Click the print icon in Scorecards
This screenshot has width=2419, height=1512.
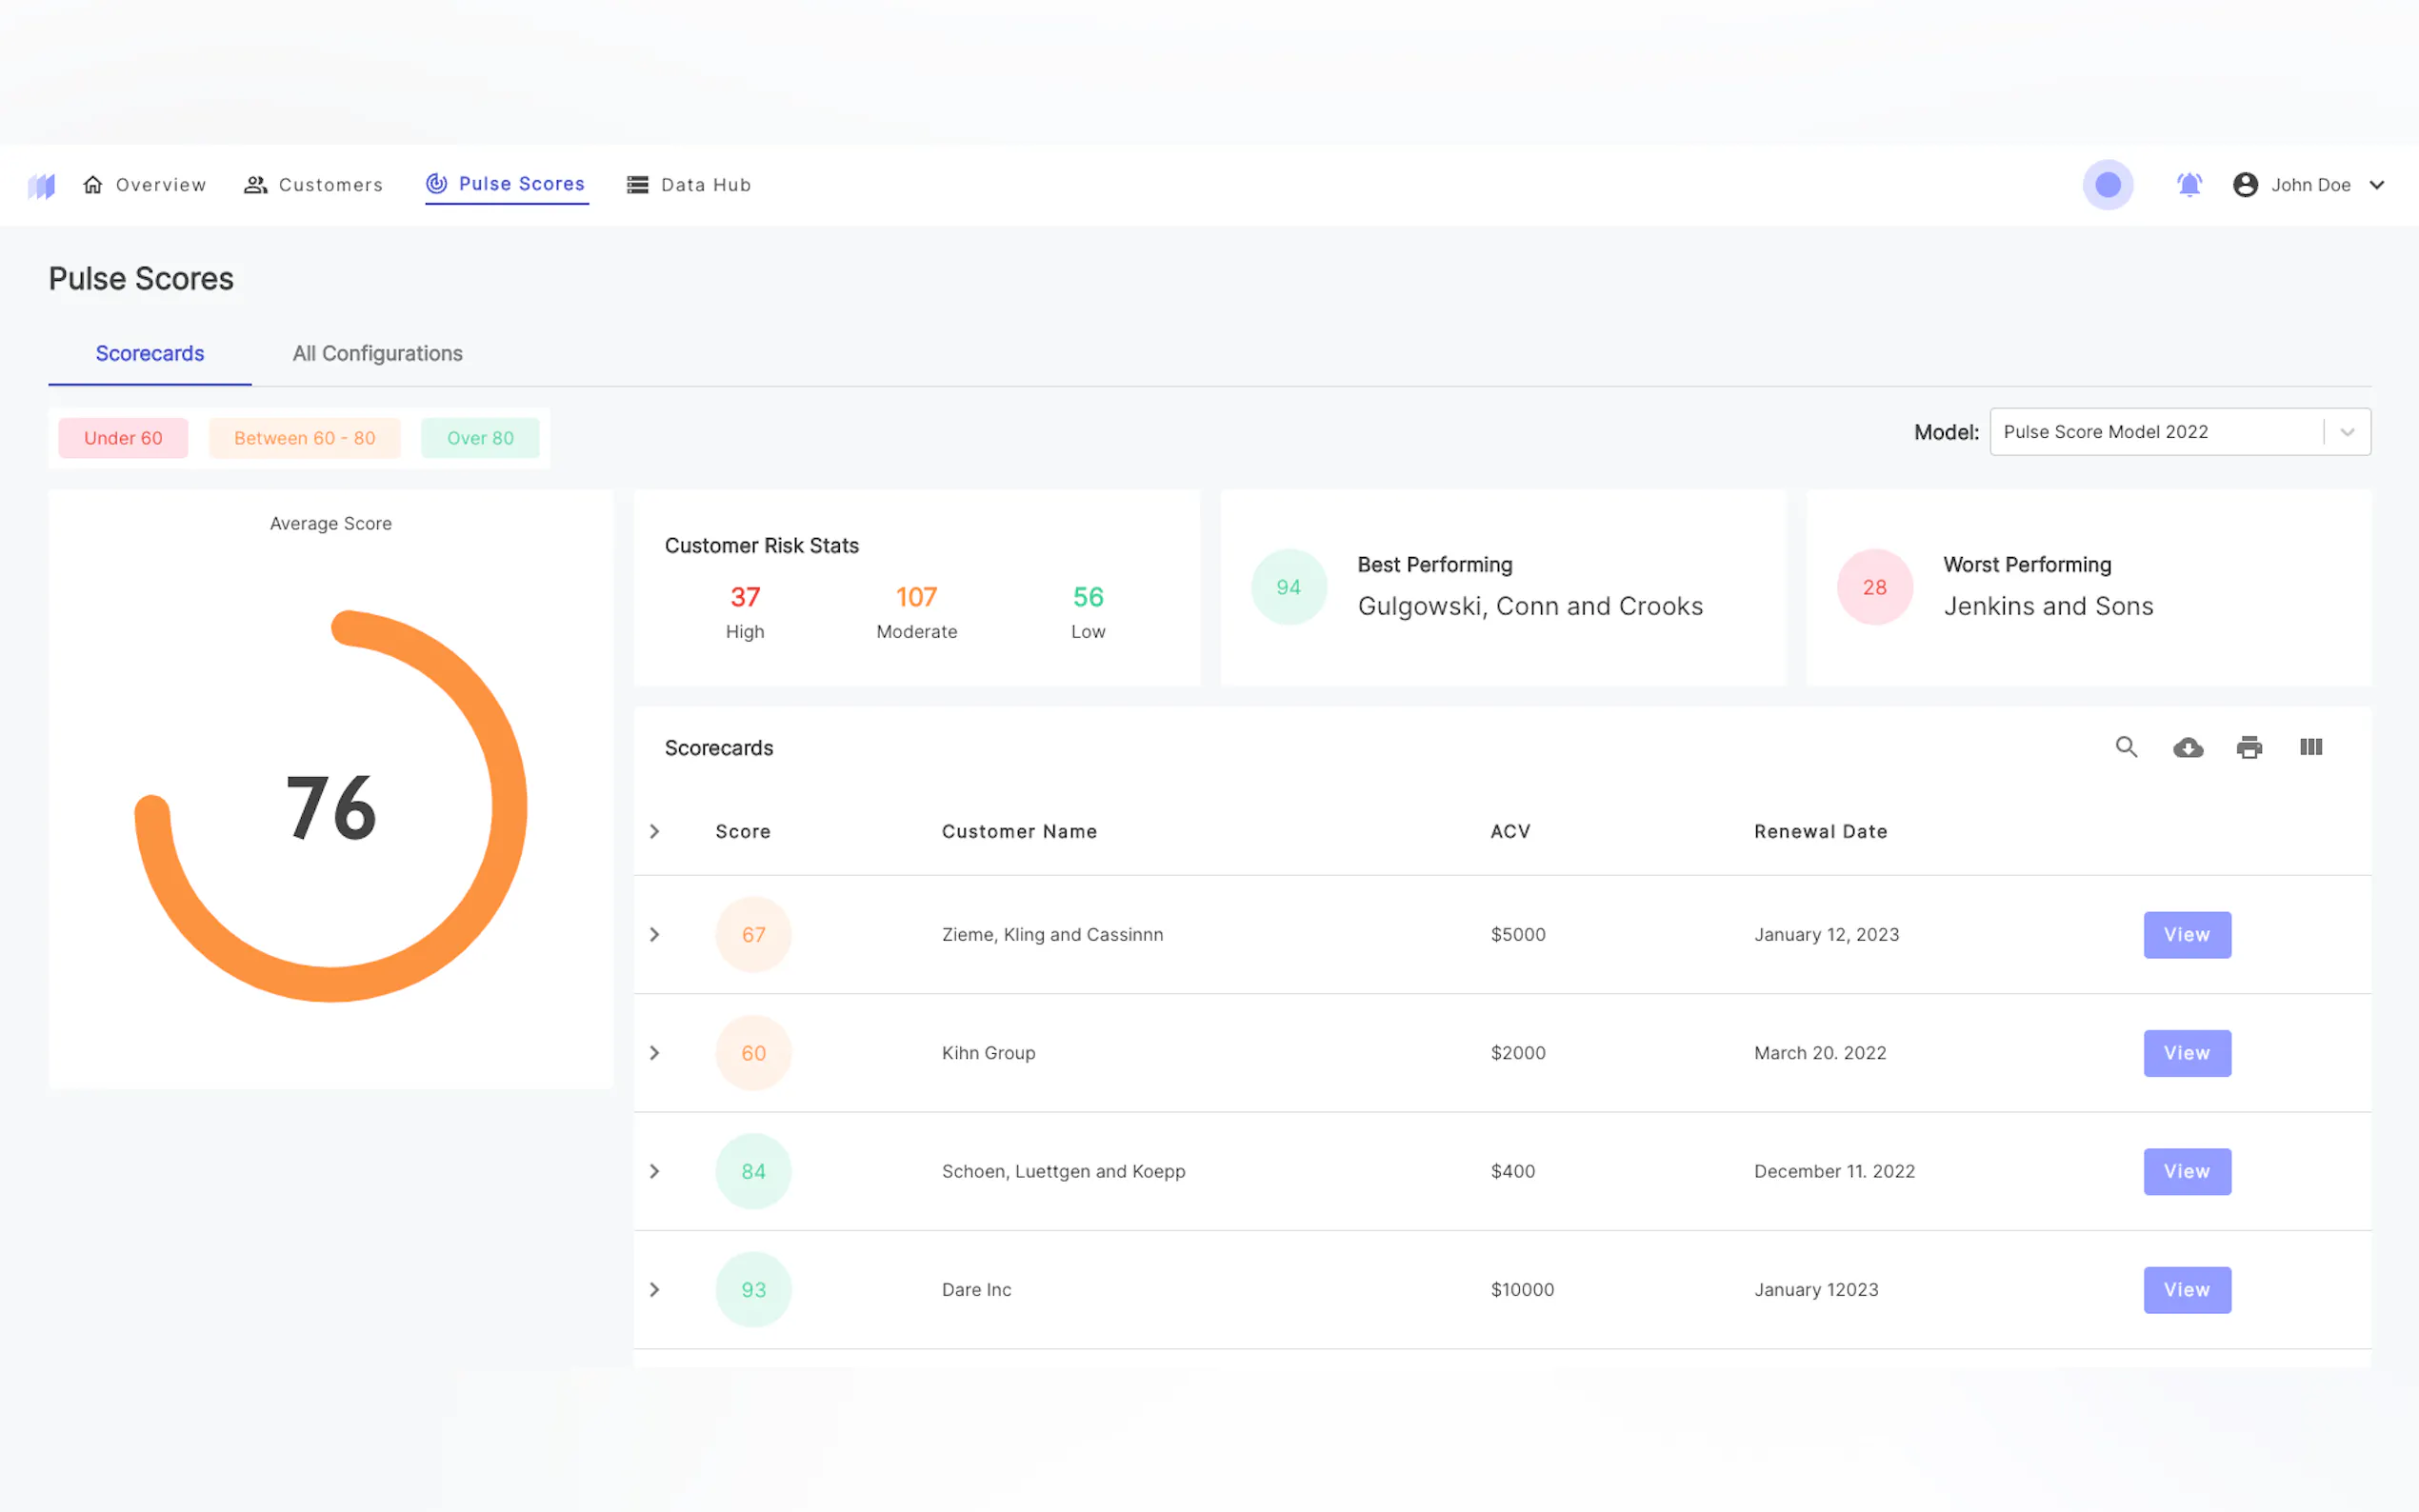(2248, 747)
